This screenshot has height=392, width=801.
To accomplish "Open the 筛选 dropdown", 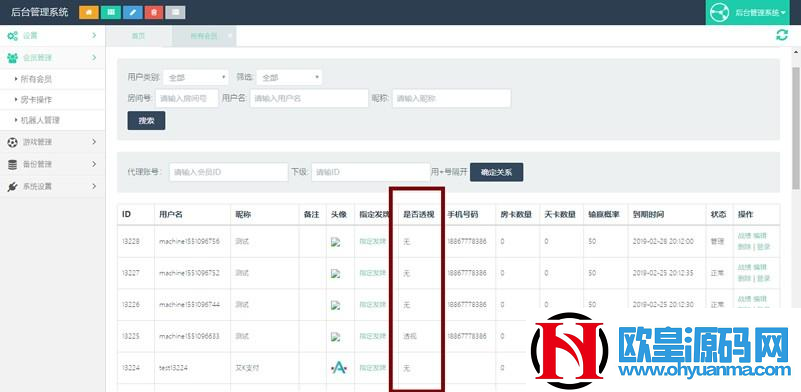I will [x=289, y=78].
